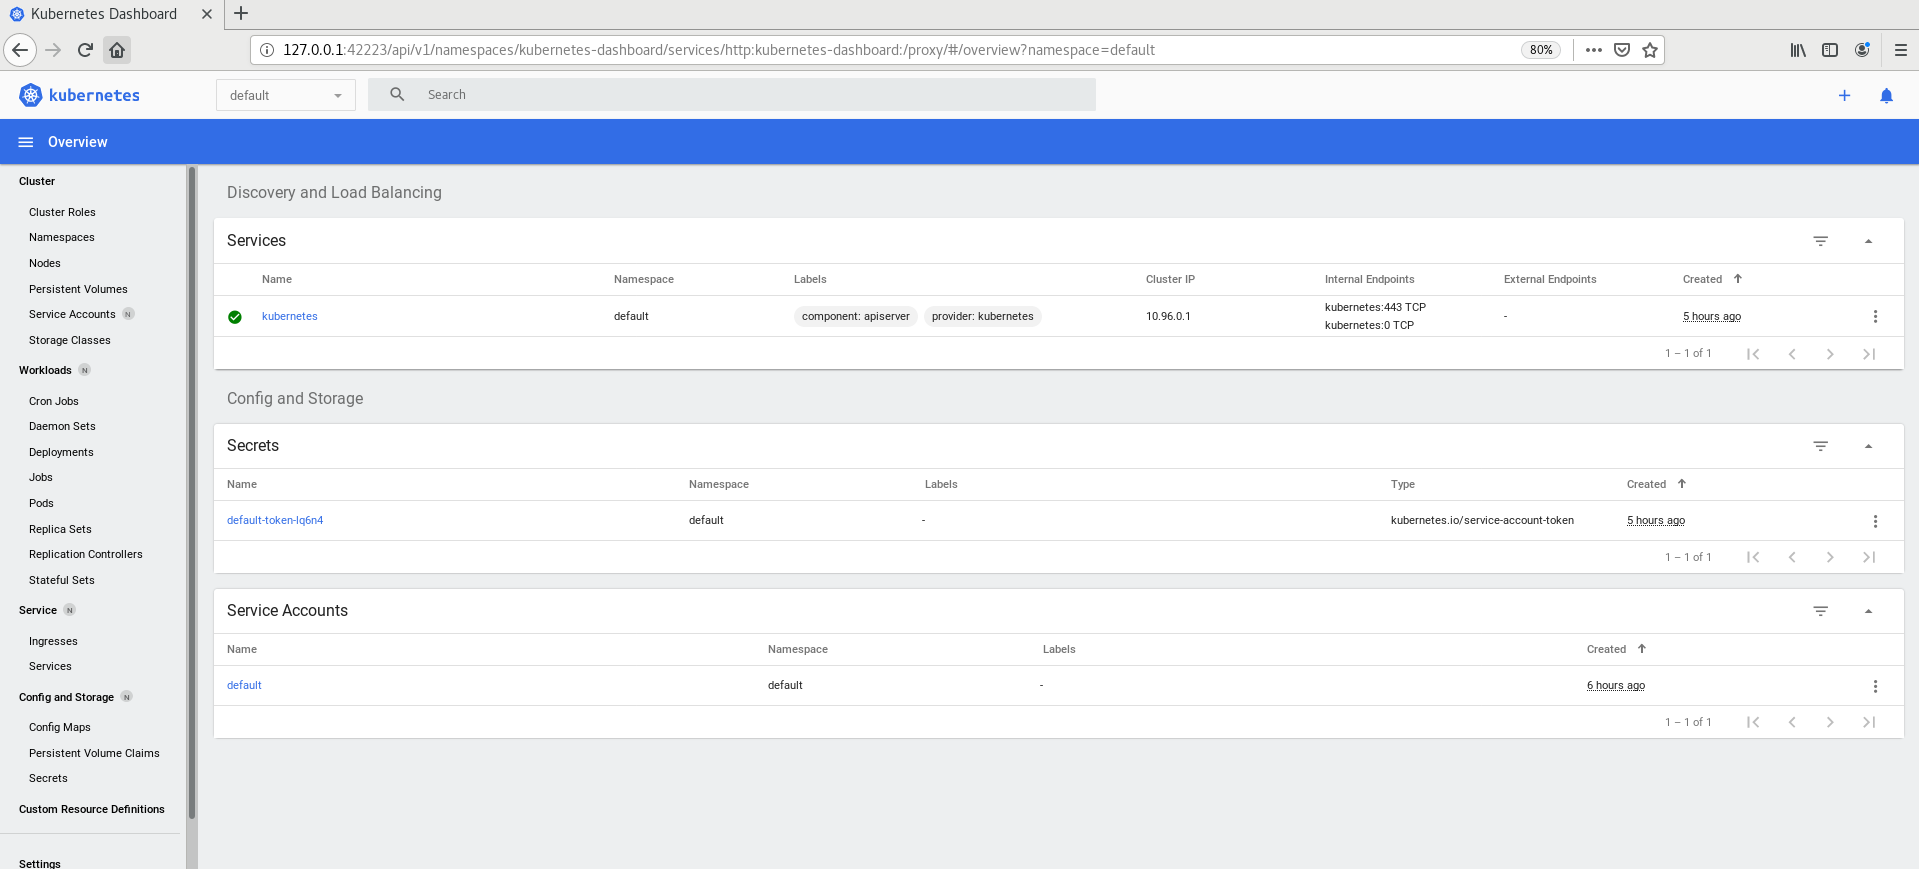The width and height of the screenshot is (1919, 869).
Task: Open Pods in the sidebar
Action: (x=41, y=503)
